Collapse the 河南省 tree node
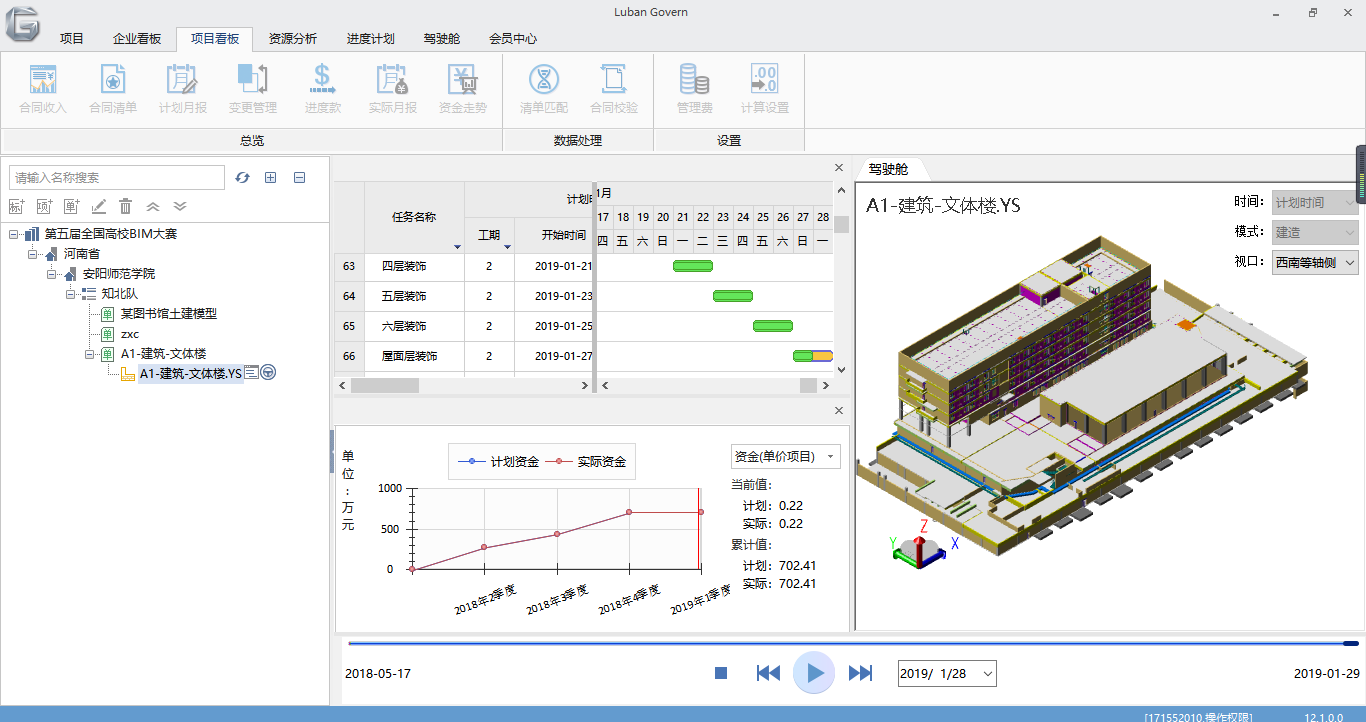 [x=33, y=254]
